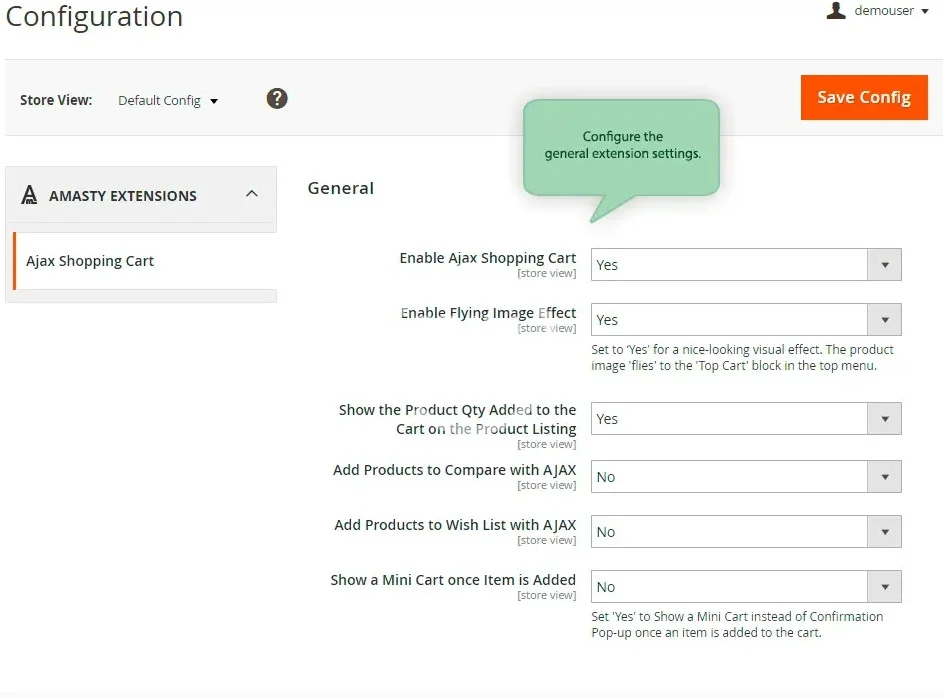The width and height of the screenshot is (943, 698).
Task: Click the Amasty logo icon in sidebar
Action: coord(30,195)
